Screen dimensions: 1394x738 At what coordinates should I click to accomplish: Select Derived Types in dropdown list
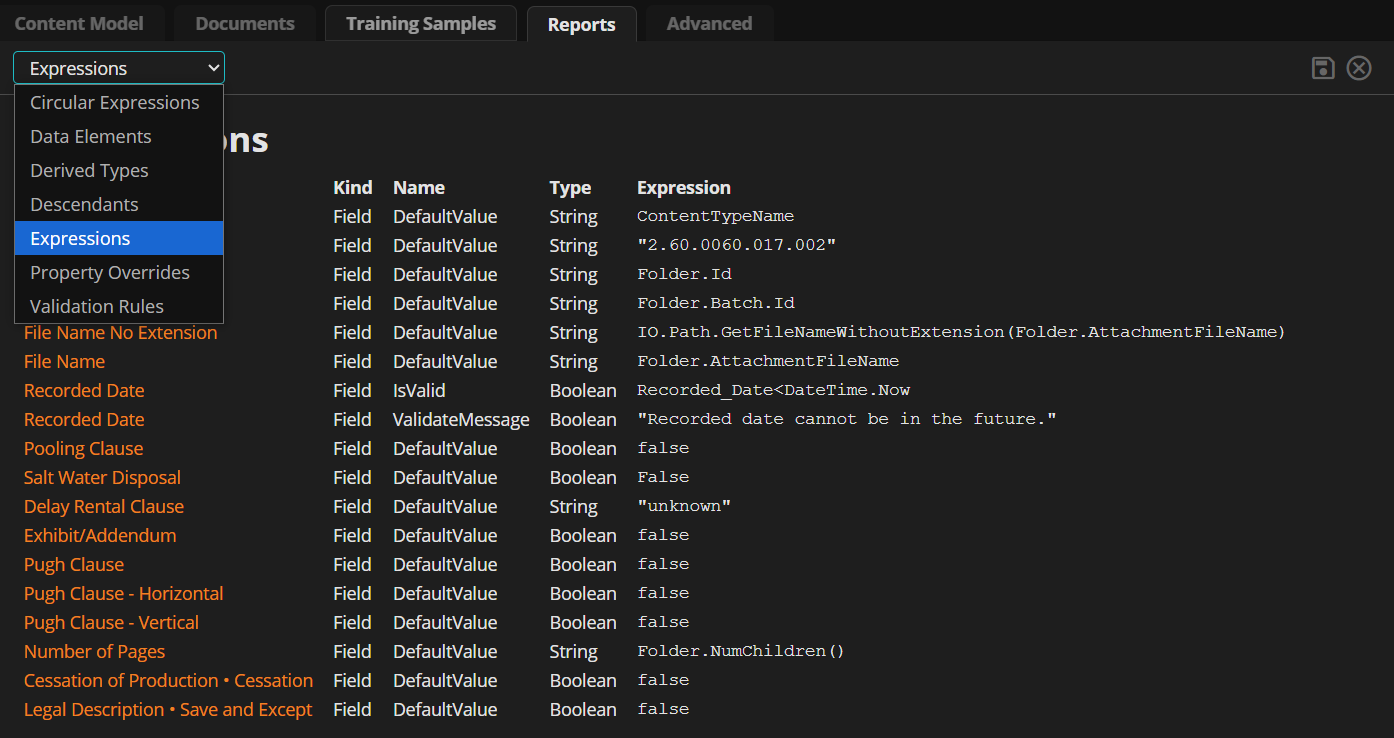[89, 171]
